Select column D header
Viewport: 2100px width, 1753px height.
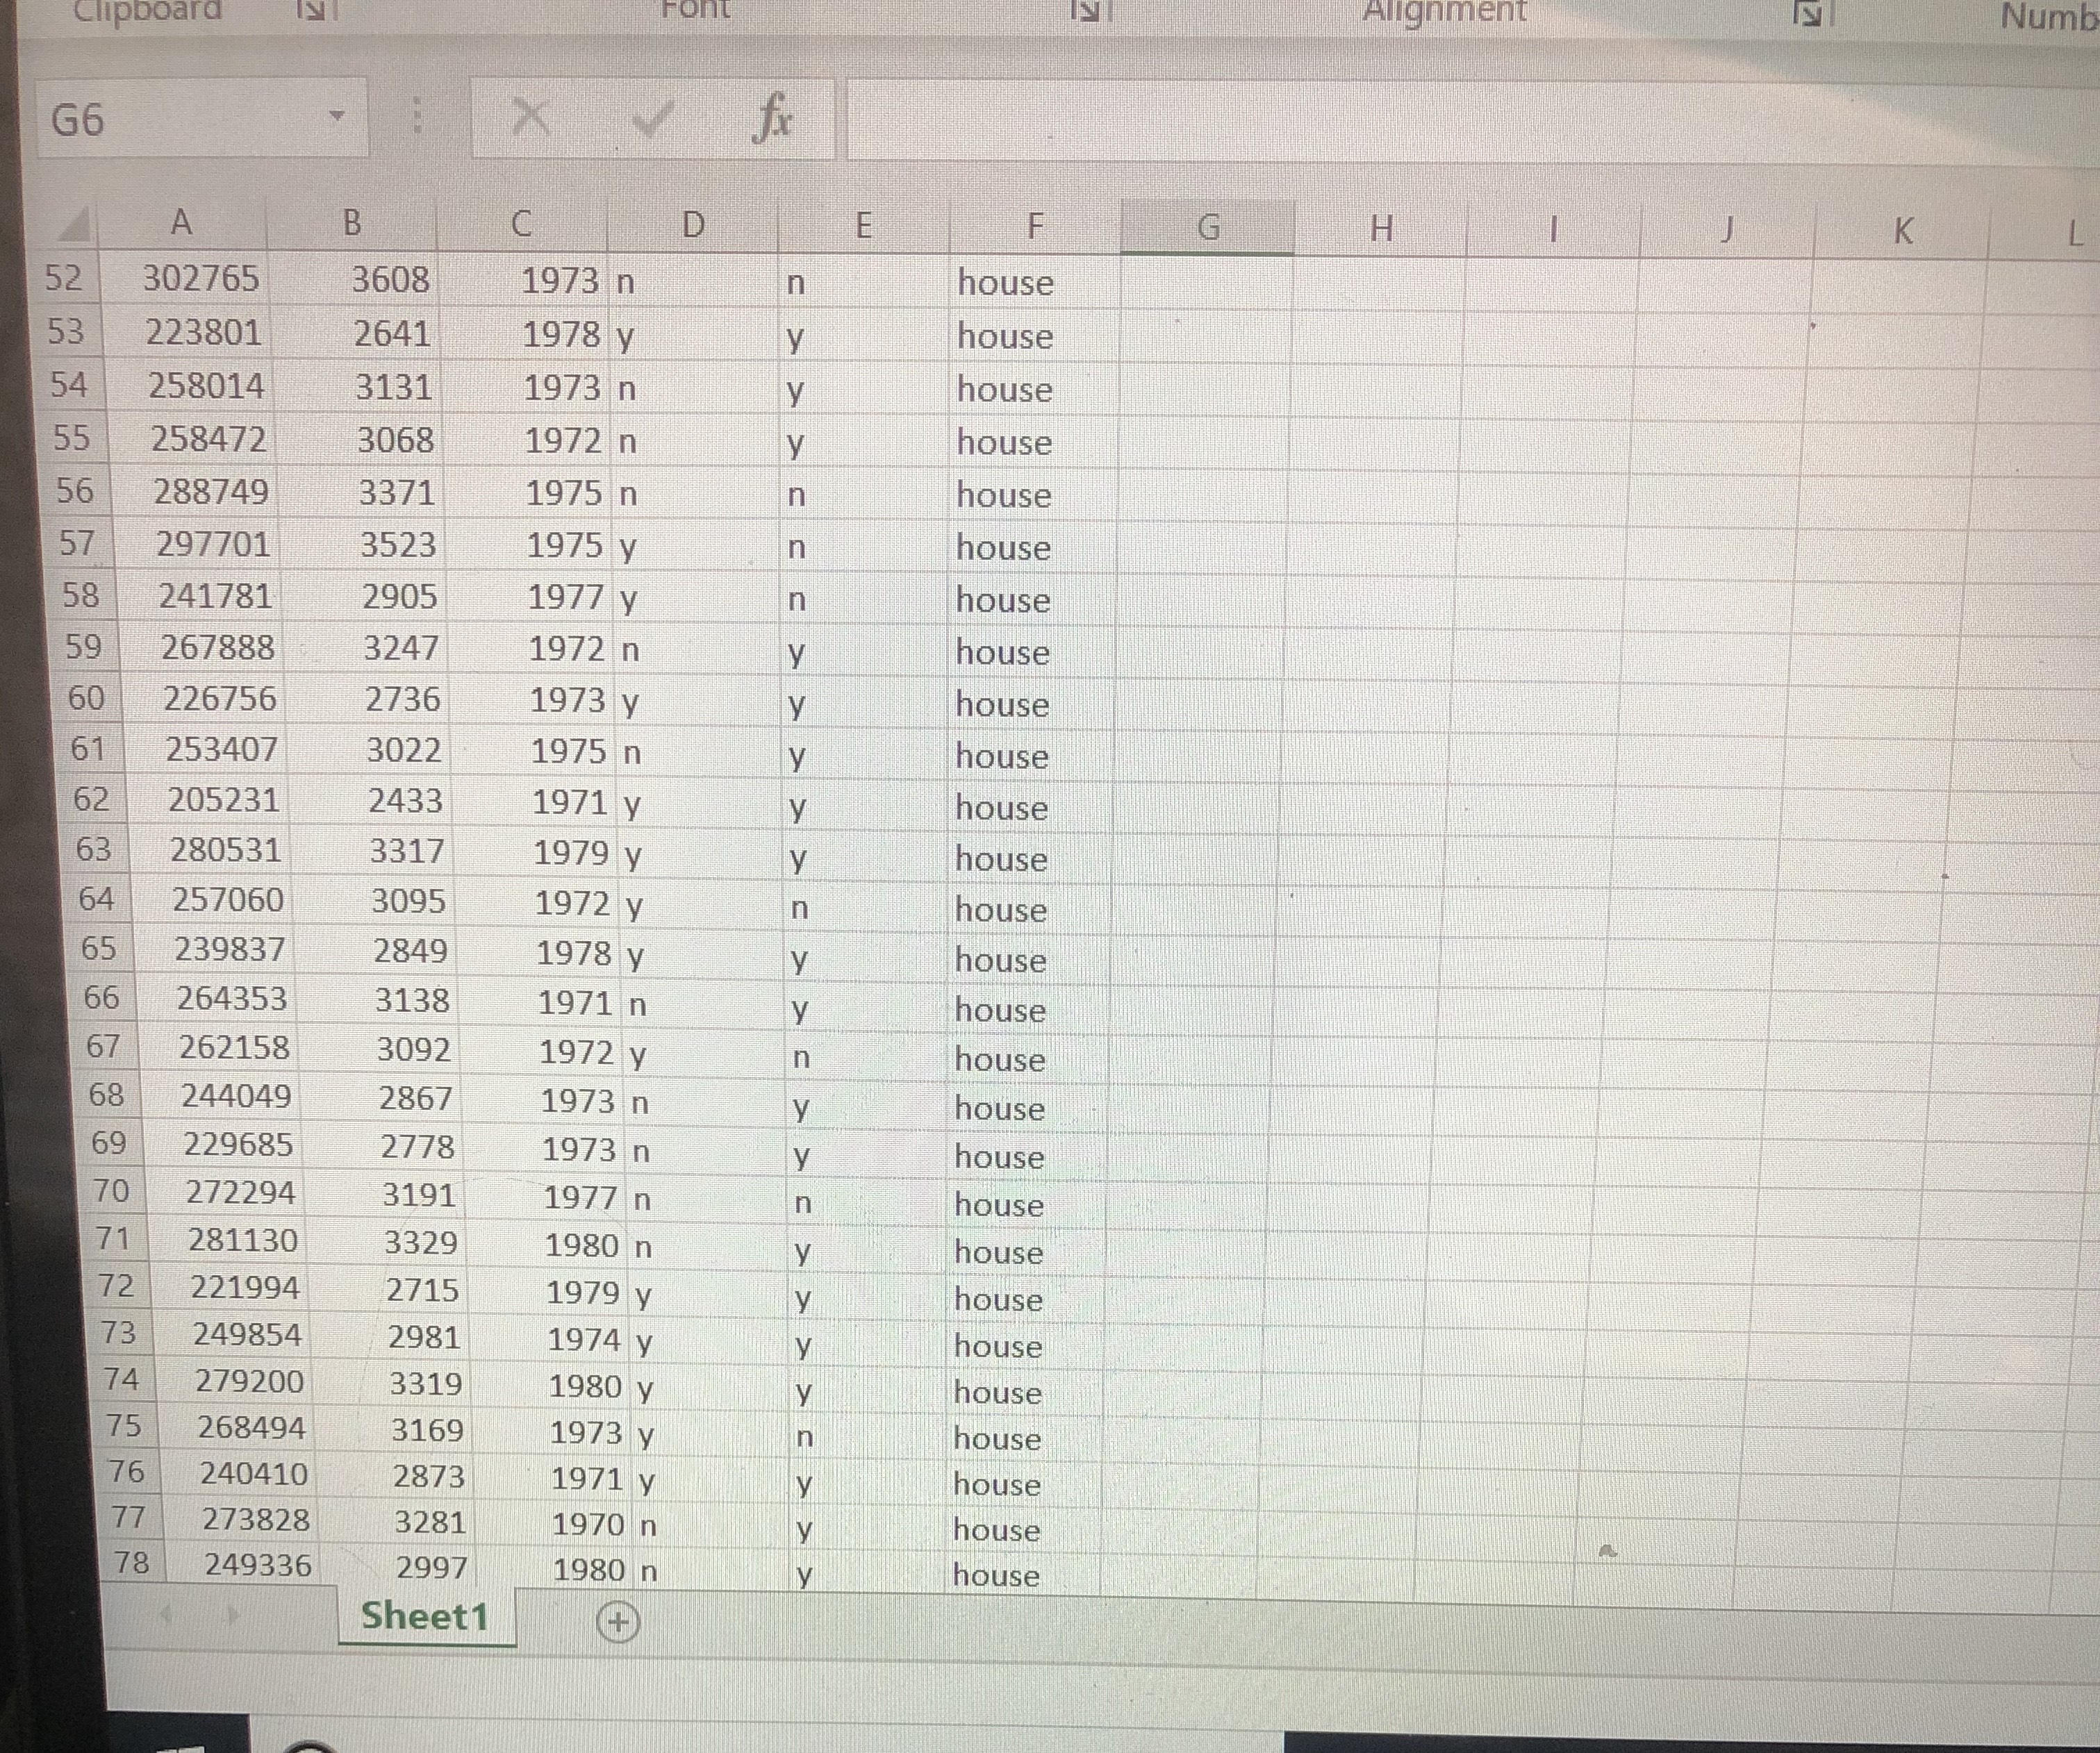(693, 225)
